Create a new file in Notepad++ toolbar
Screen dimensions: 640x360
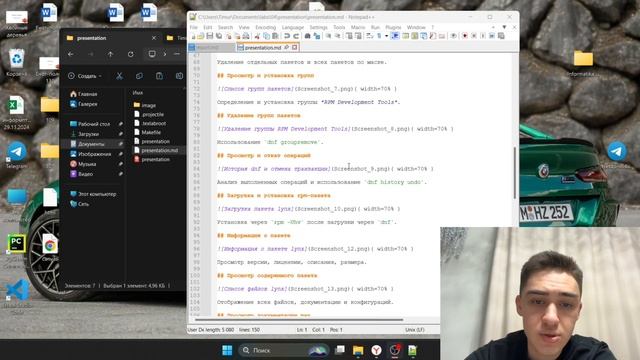point(192,36)
